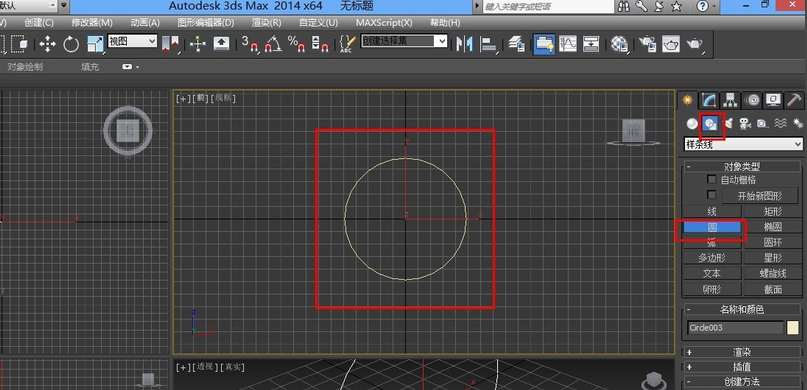The image size is (807, 390).
Task: Click the 矩形 shape button
Action: (772, 211)
